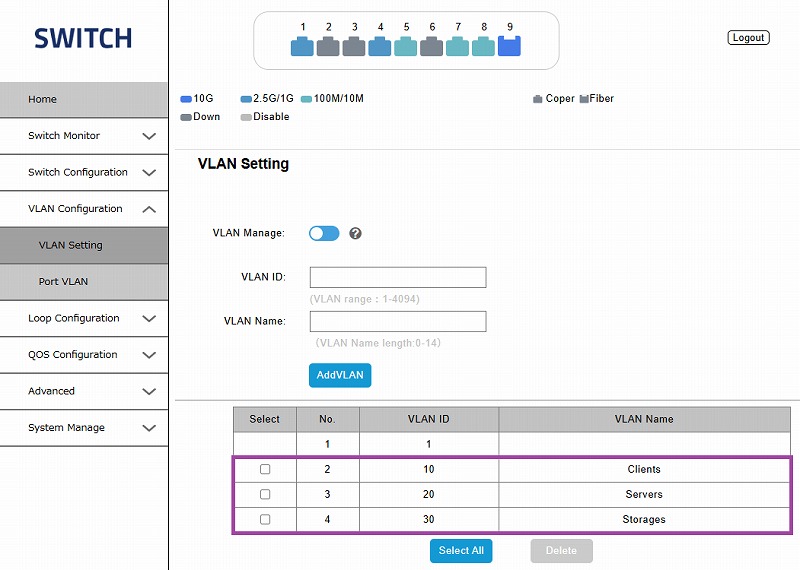This screenshot has height=570, width=800.
Task: Click the VLAN ID input field
Action: [x=398, y=277]
